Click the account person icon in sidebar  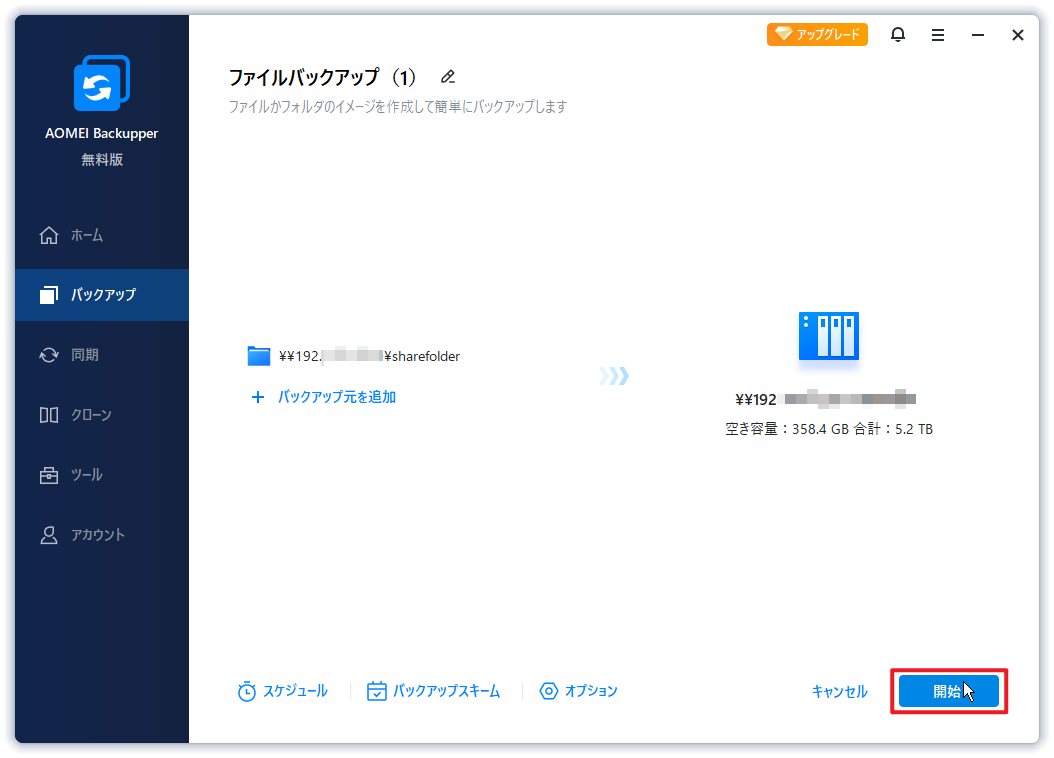click(48, 535)
